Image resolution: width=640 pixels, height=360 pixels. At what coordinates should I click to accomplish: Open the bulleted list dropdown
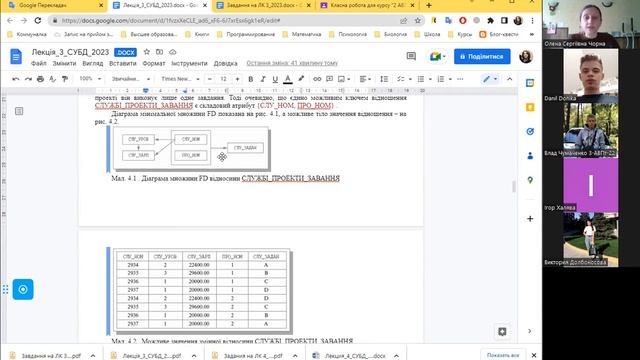(x=424, y=79)
